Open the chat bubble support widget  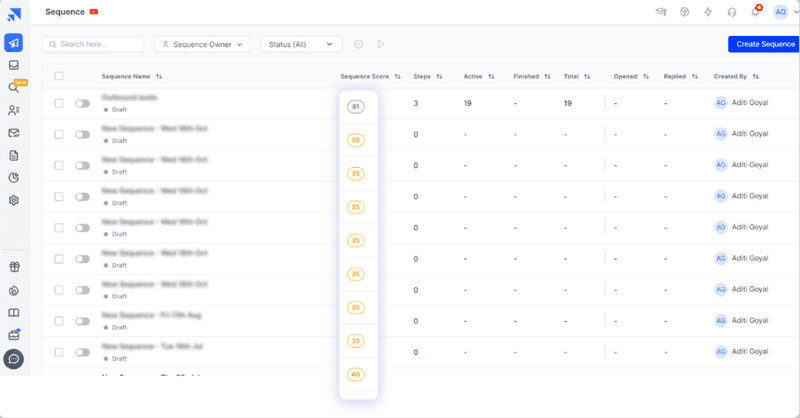click(14, 359)
